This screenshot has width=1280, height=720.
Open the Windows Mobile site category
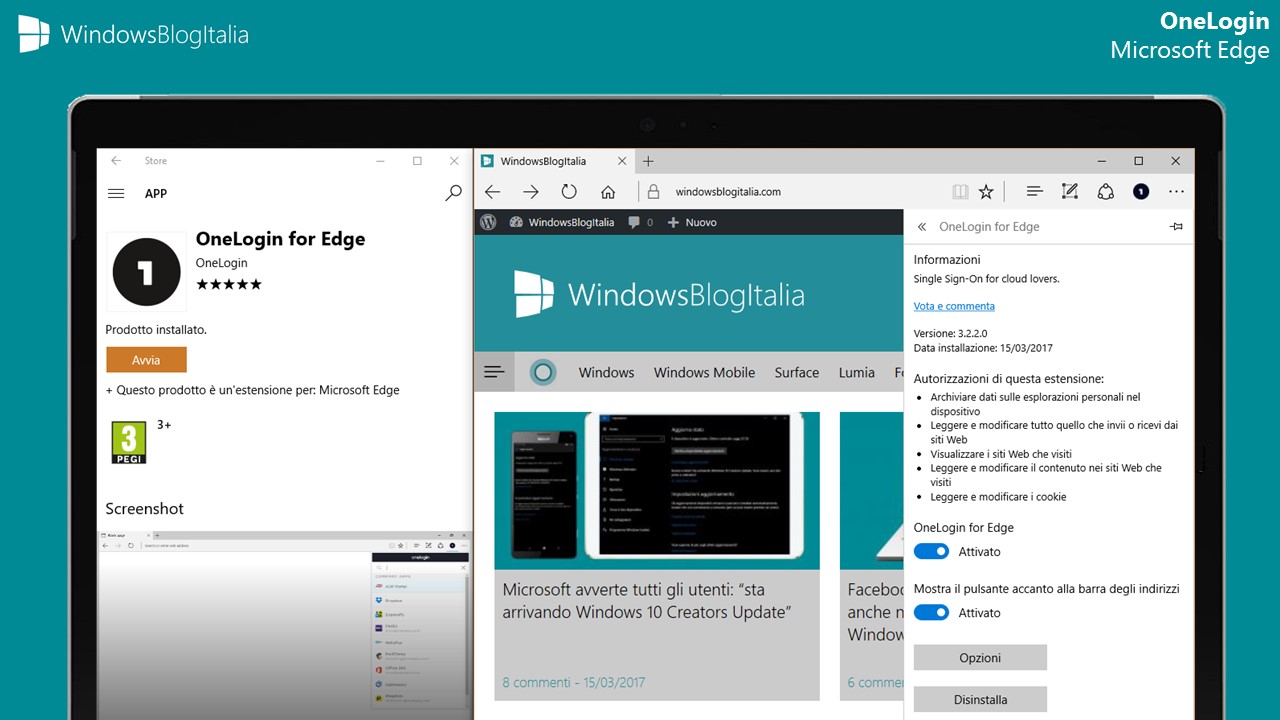704,372
